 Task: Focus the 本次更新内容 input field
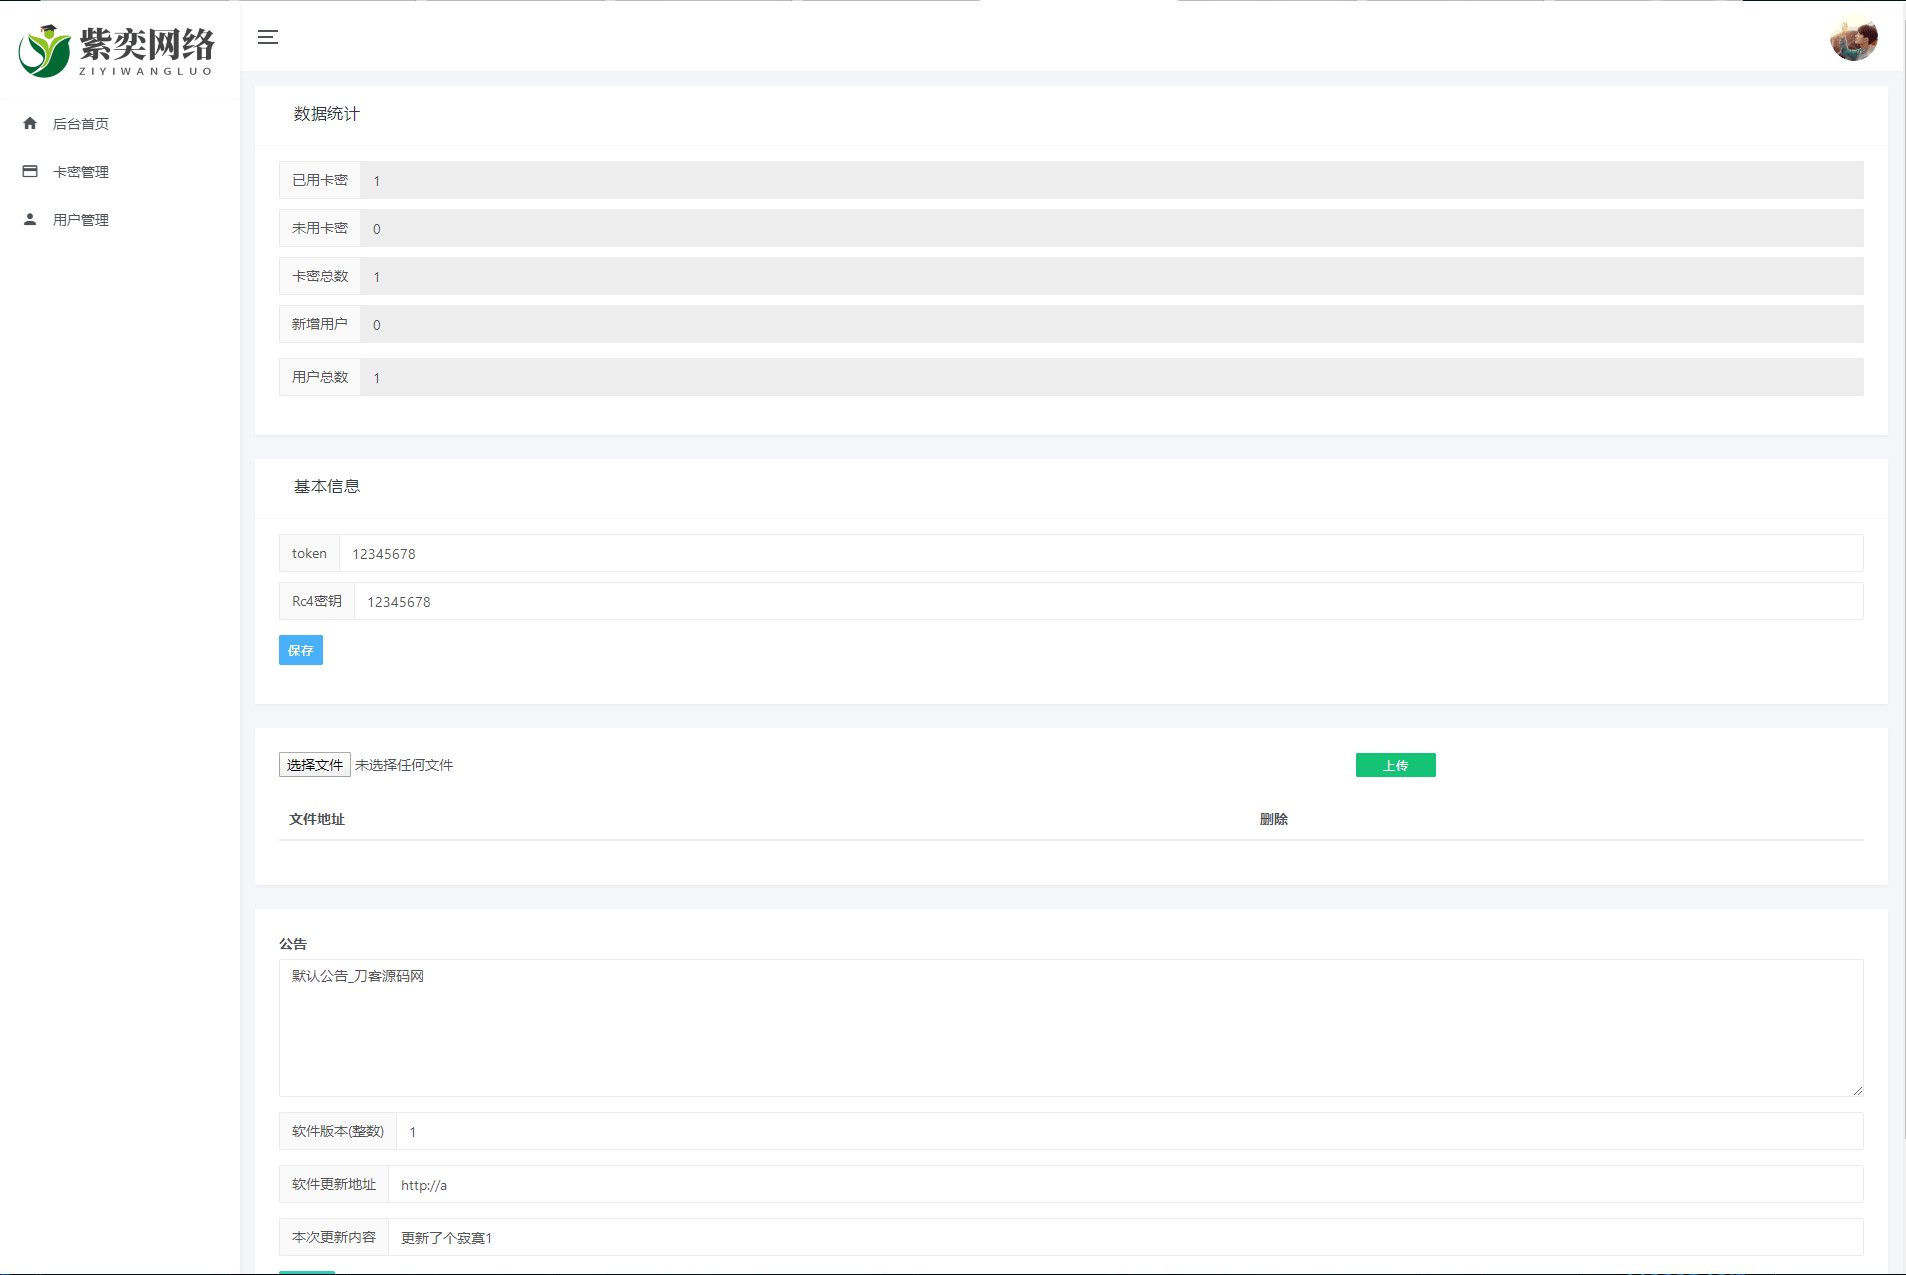pos(1126,1237)
